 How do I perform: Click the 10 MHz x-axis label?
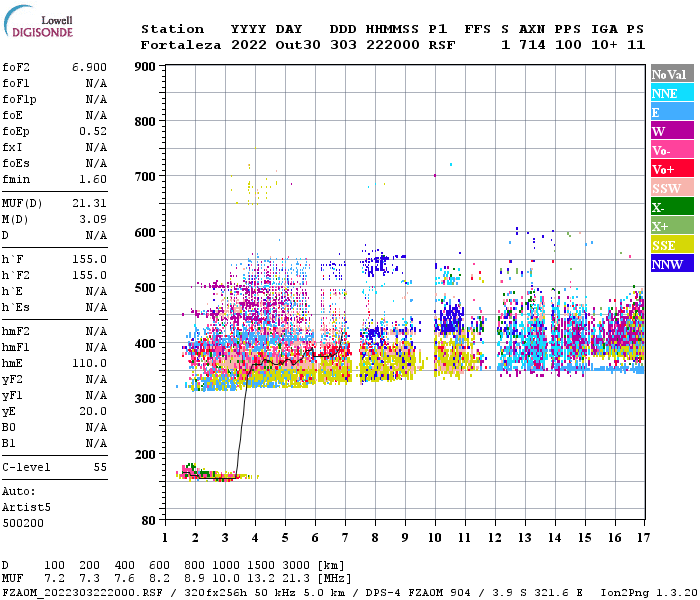(x=435, y=538)
